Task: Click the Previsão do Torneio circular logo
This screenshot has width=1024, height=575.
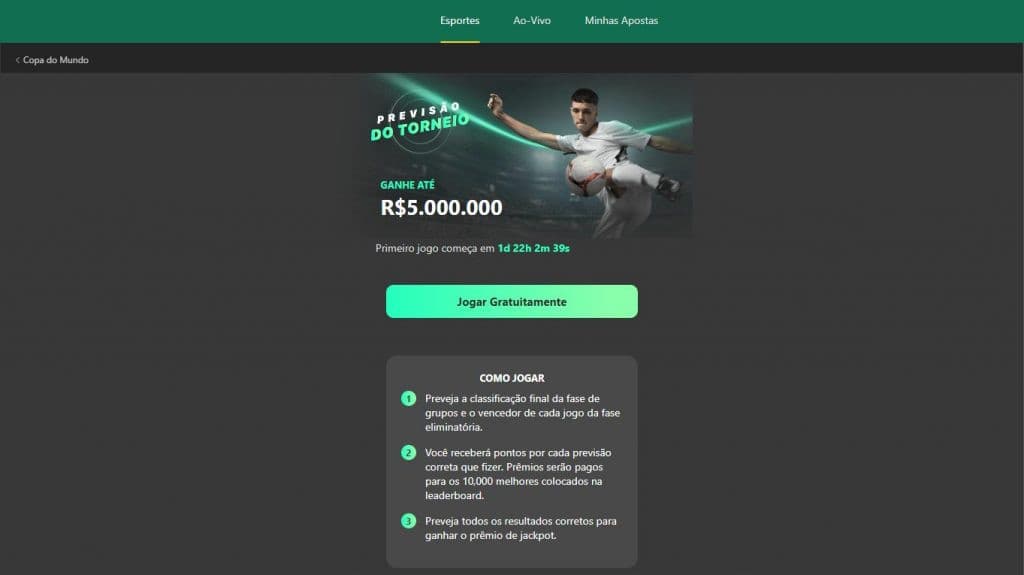Action: 420,122
